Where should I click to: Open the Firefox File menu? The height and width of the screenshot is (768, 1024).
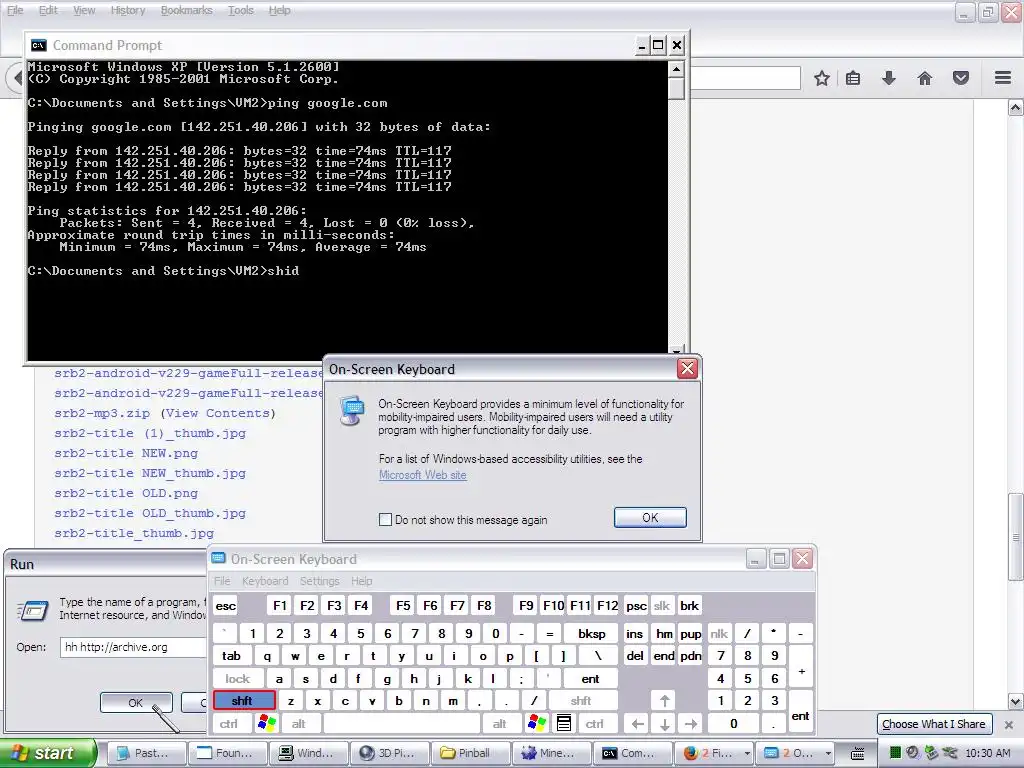click(x=15, y=10)
